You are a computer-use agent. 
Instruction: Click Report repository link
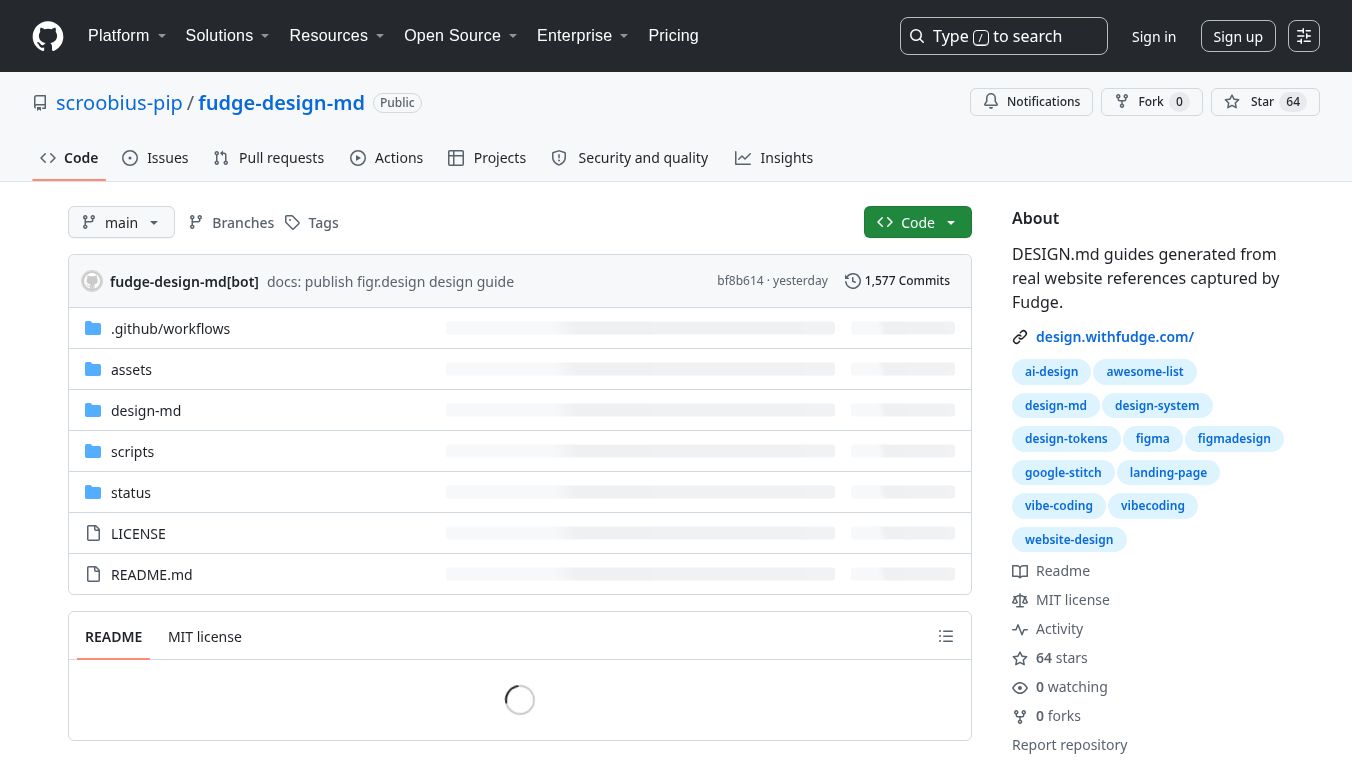tap(1069, 745)
